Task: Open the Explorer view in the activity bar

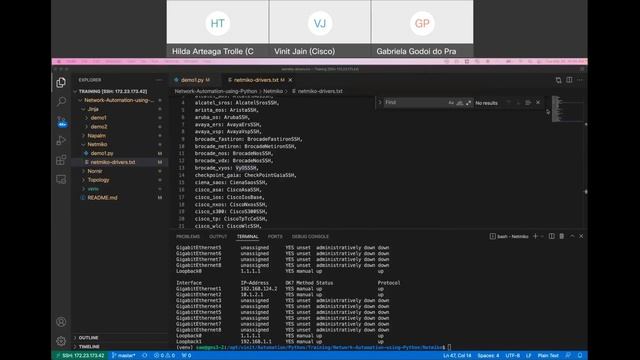Action: coord(61,82)
